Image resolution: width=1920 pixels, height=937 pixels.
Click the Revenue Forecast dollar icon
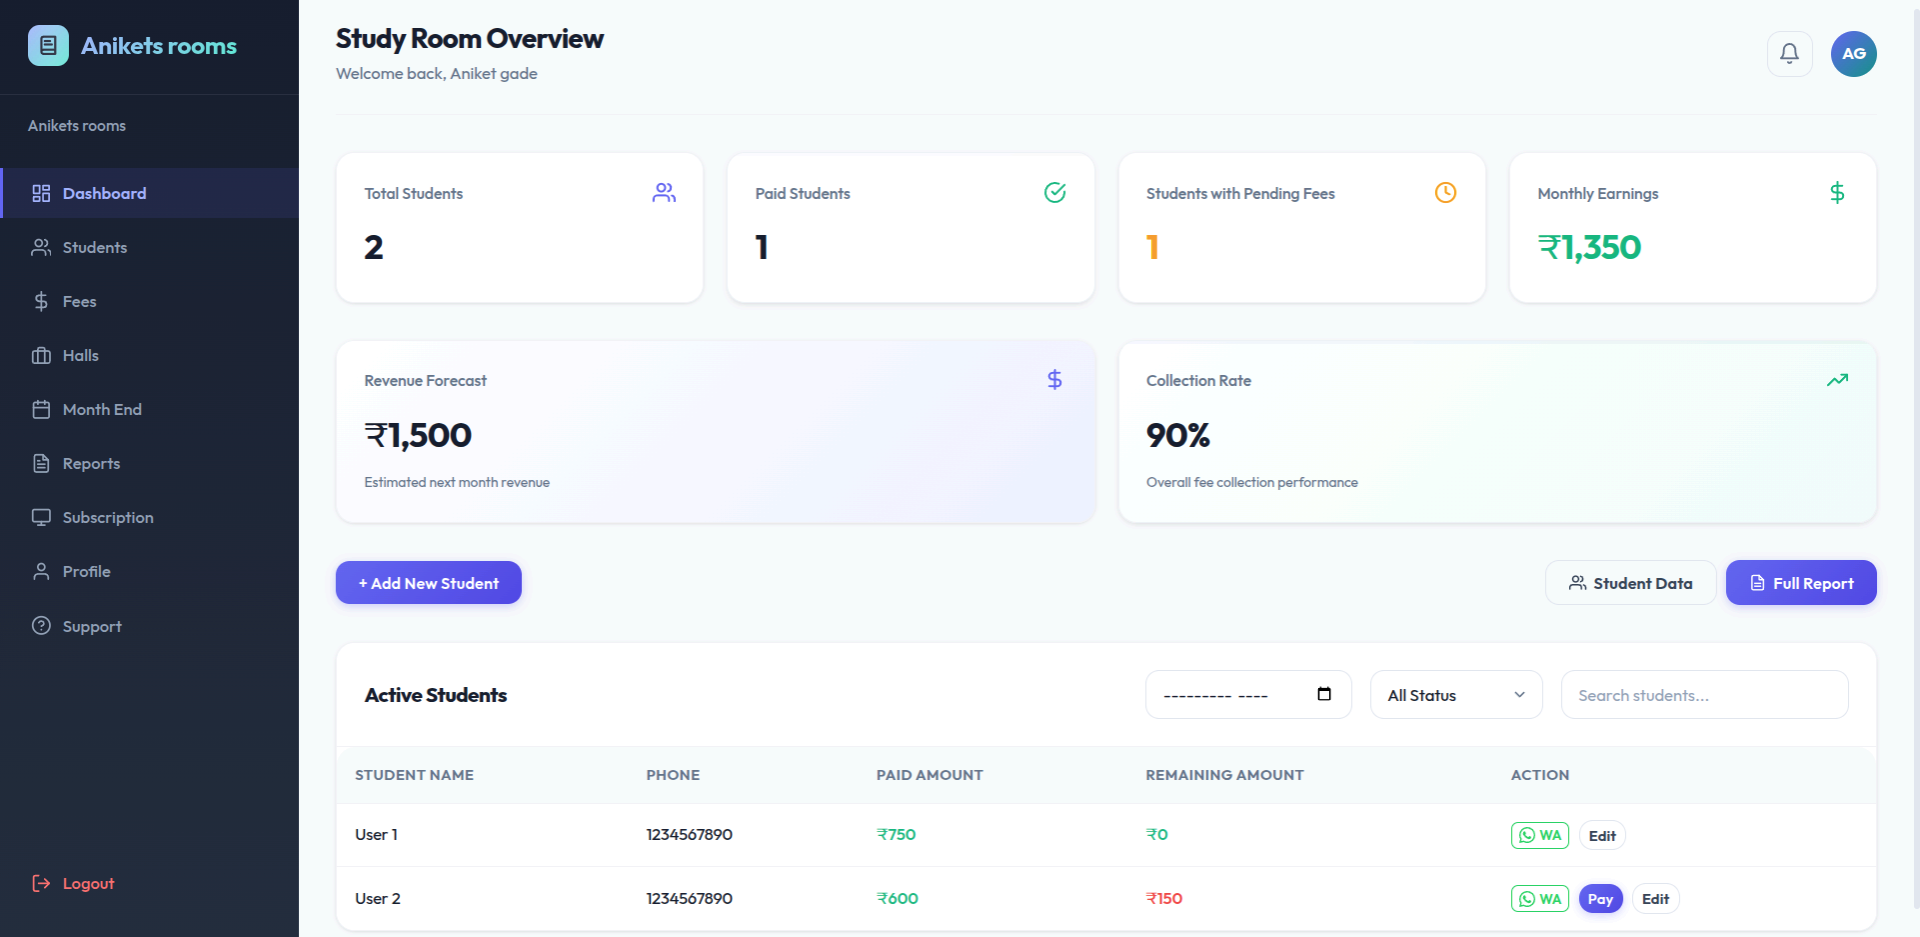1055,380
